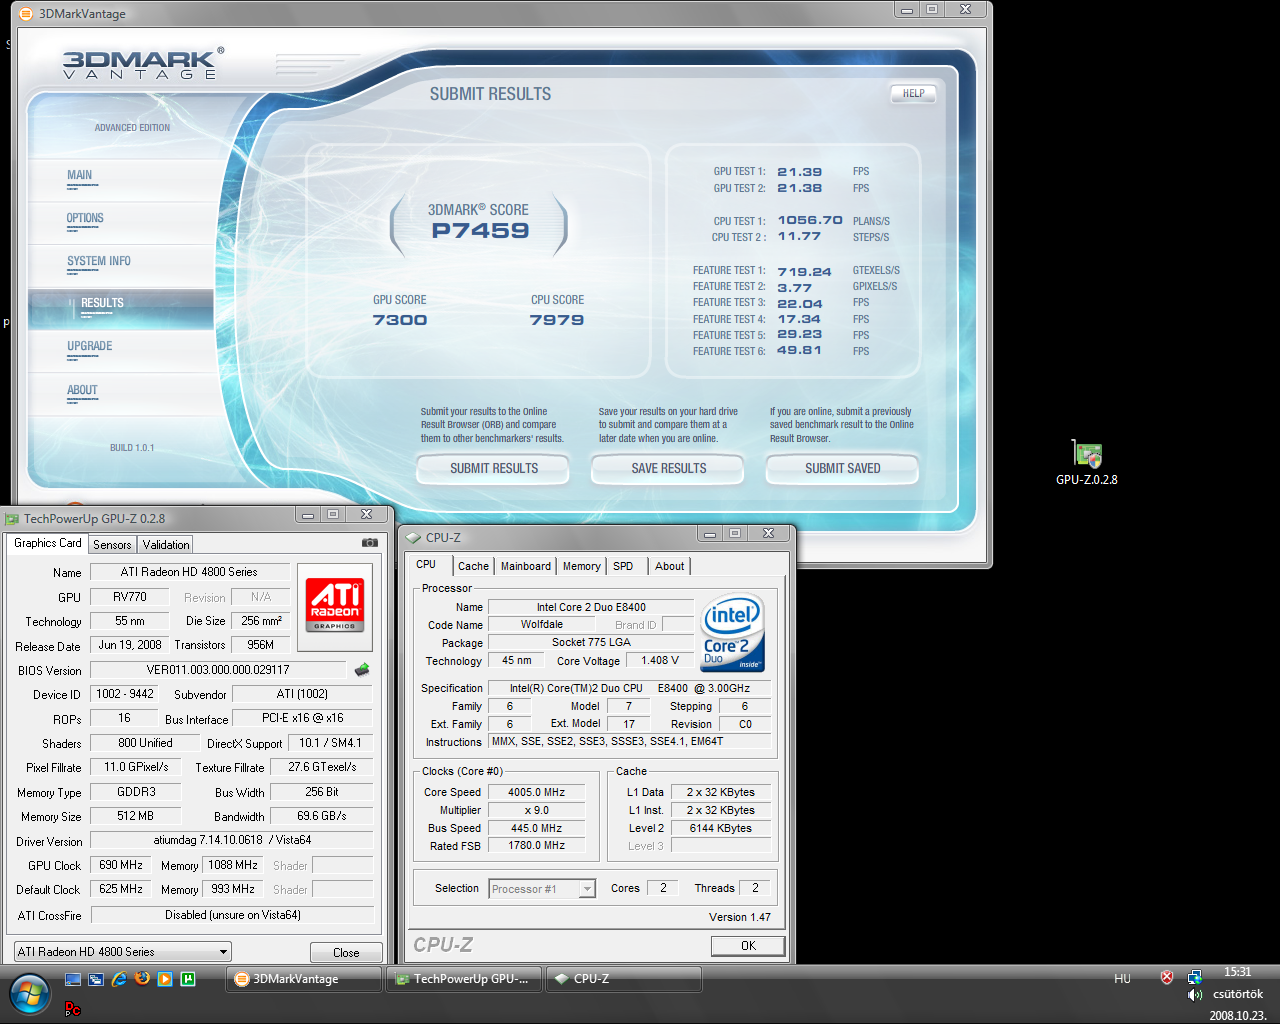Viewport: 1280px width, 1024px height.
Task: Click ATI CrossFire status field in GPU-Z
Action: (x=232, y=915)
